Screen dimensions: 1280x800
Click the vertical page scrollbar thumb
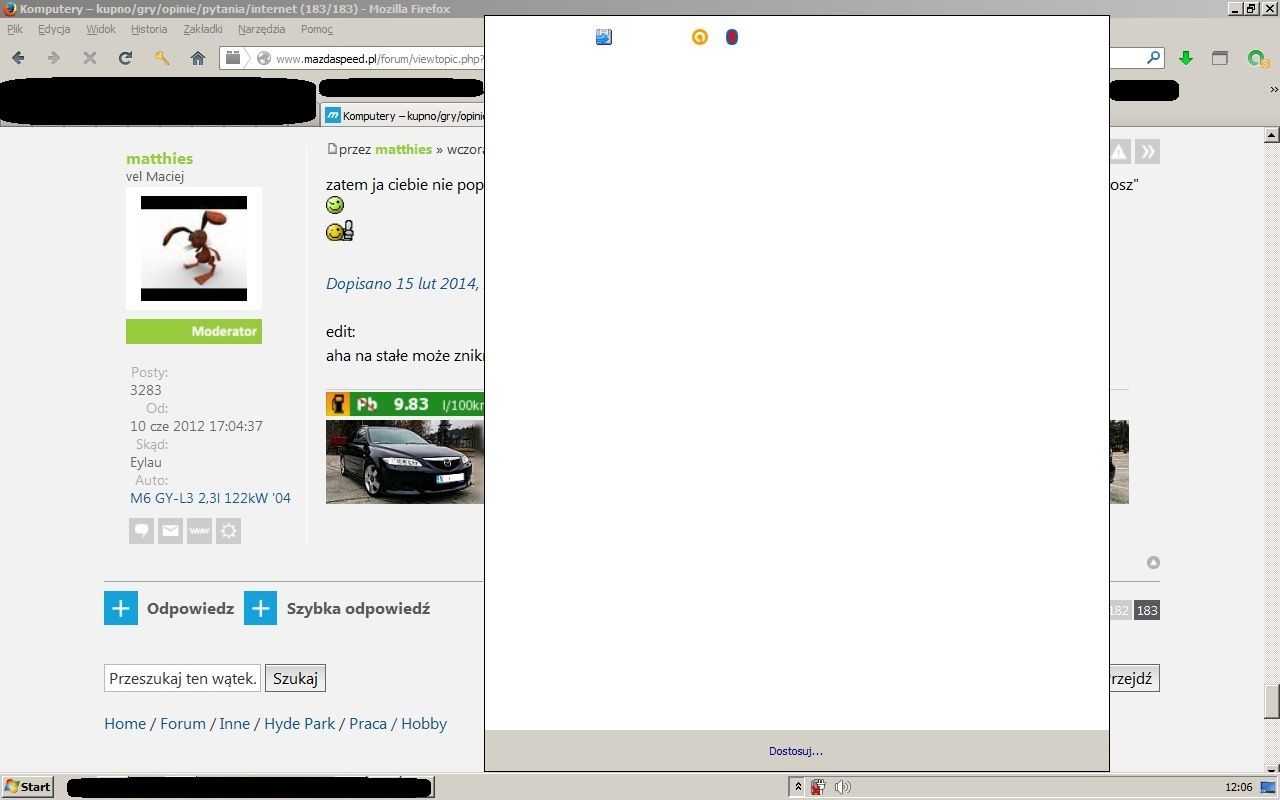(1272, 701)
